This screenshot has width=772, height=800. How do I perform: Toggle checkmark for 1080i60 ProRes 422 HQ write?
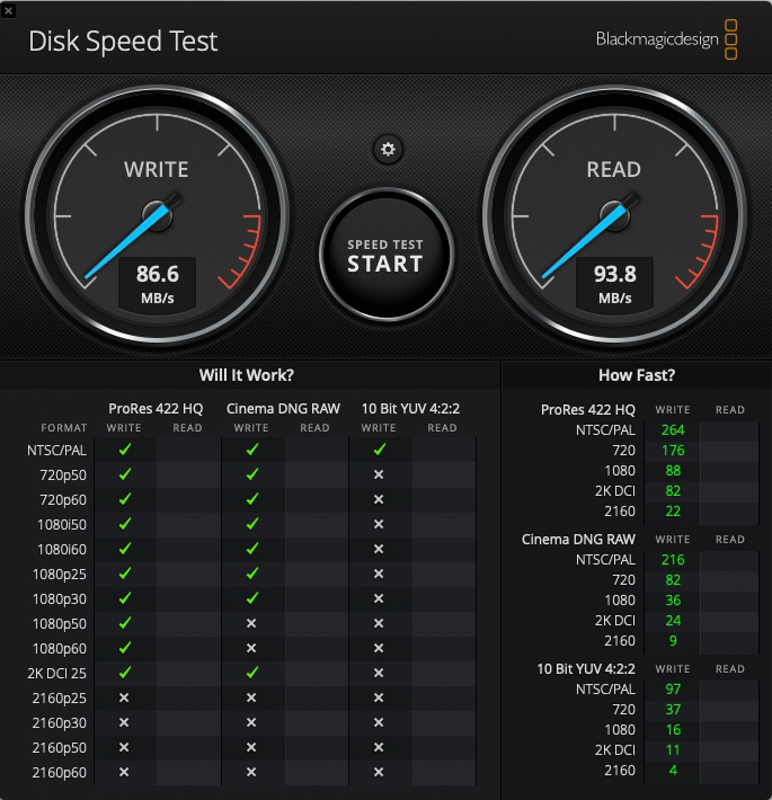tap(123, 548)
